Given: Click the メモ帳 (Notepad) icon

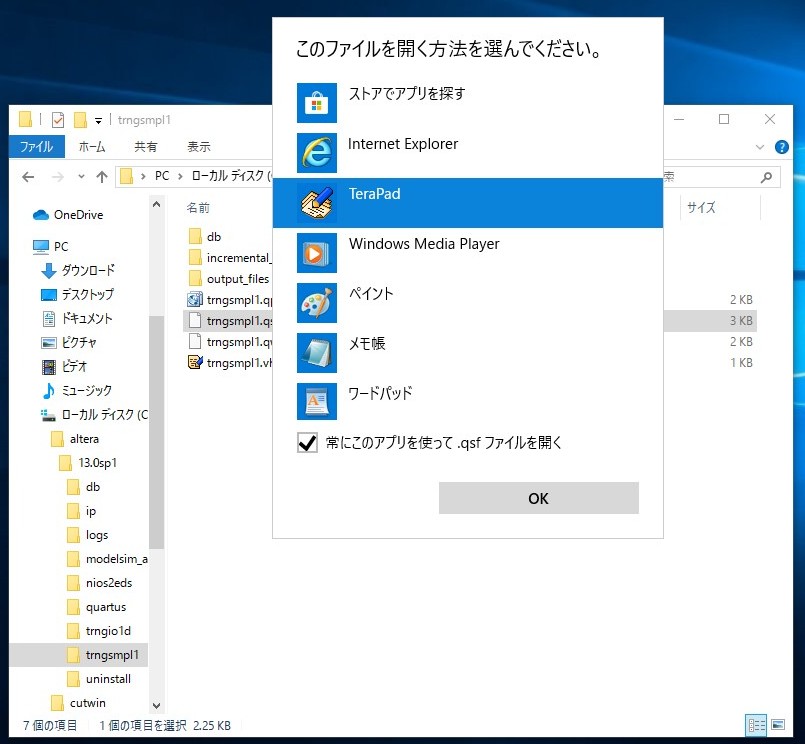Looking at the screenshot, I should click(x=317, y=353).
